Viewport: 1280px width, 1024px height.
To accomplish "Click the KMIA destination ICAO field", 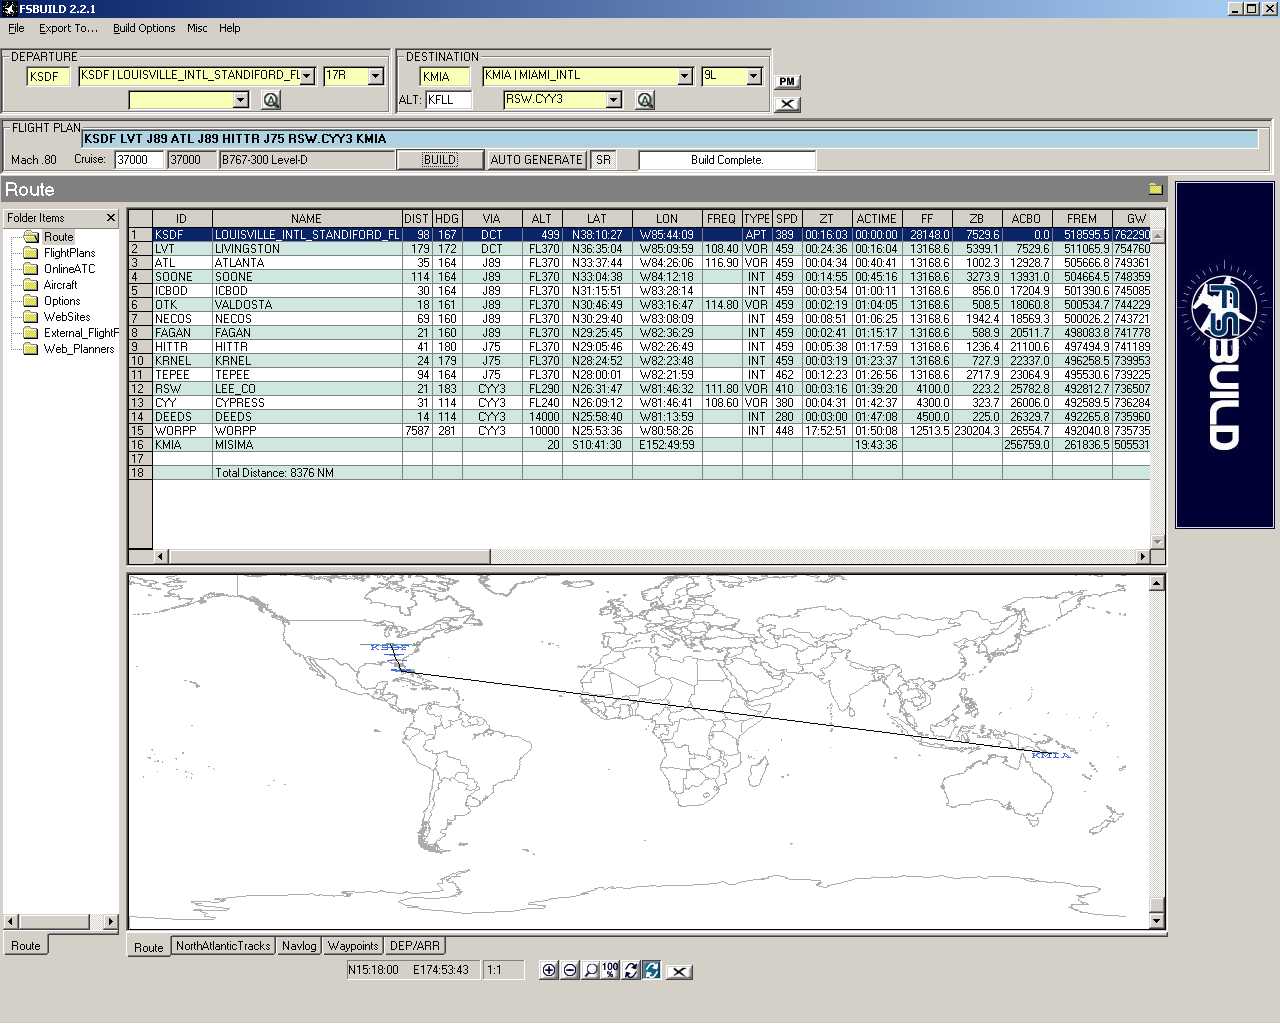I will click(445, 77).
